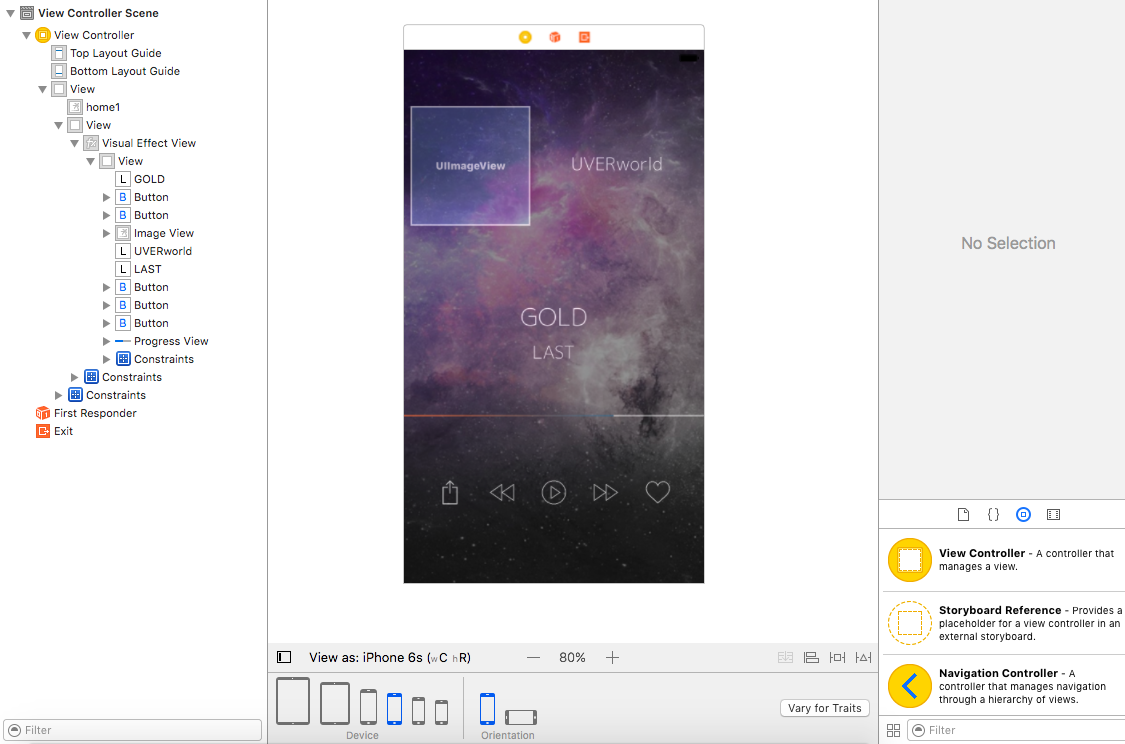Expand the Progress View tree node
Screen dimensions: 1125x744
point(106,342)
